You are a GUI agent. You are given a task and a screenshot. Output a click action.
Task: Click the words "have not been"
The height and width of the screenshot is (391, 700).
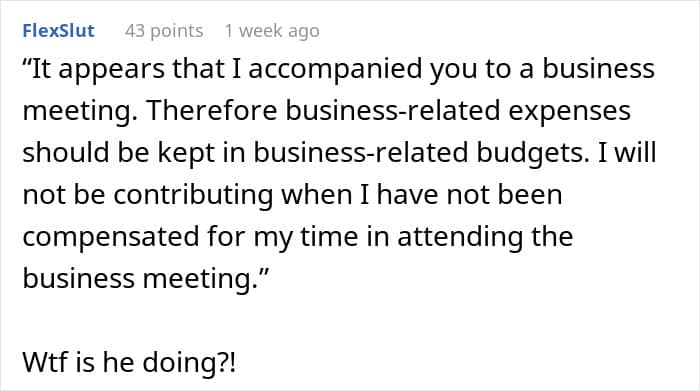469,195
